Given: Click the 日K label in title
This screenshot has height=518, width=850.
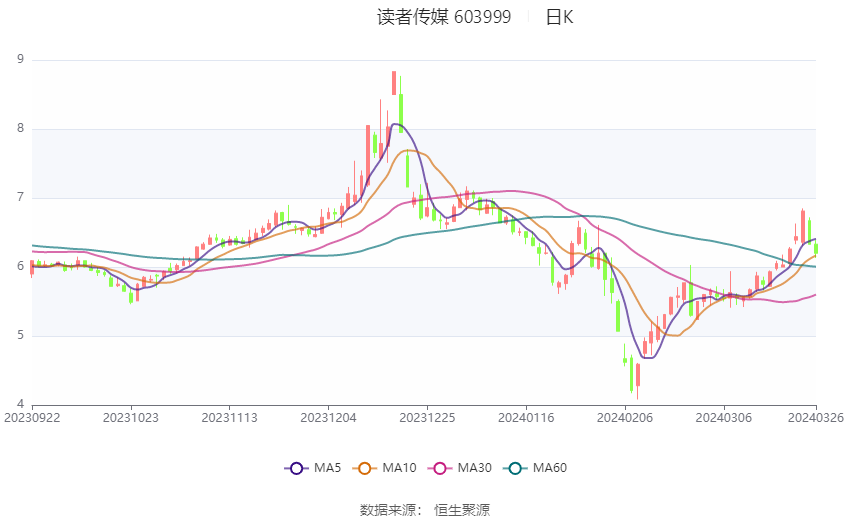Looking at the screenshot, I should (x=559, y=17).
